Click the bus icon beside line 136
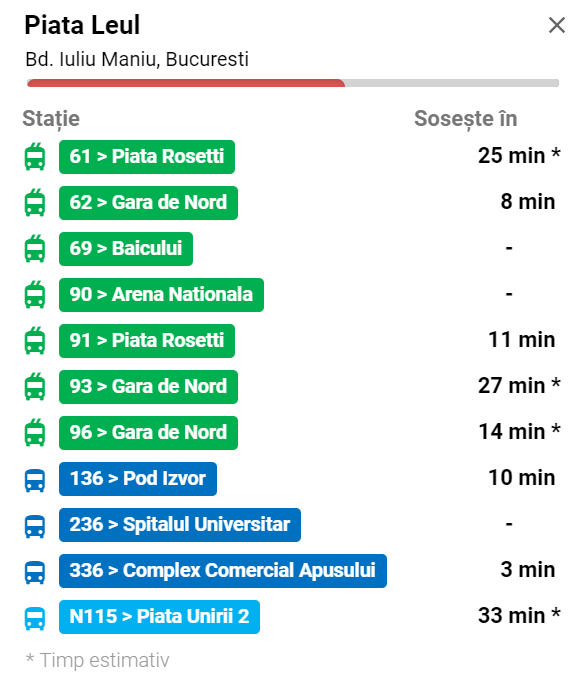 tap(35, 480)
